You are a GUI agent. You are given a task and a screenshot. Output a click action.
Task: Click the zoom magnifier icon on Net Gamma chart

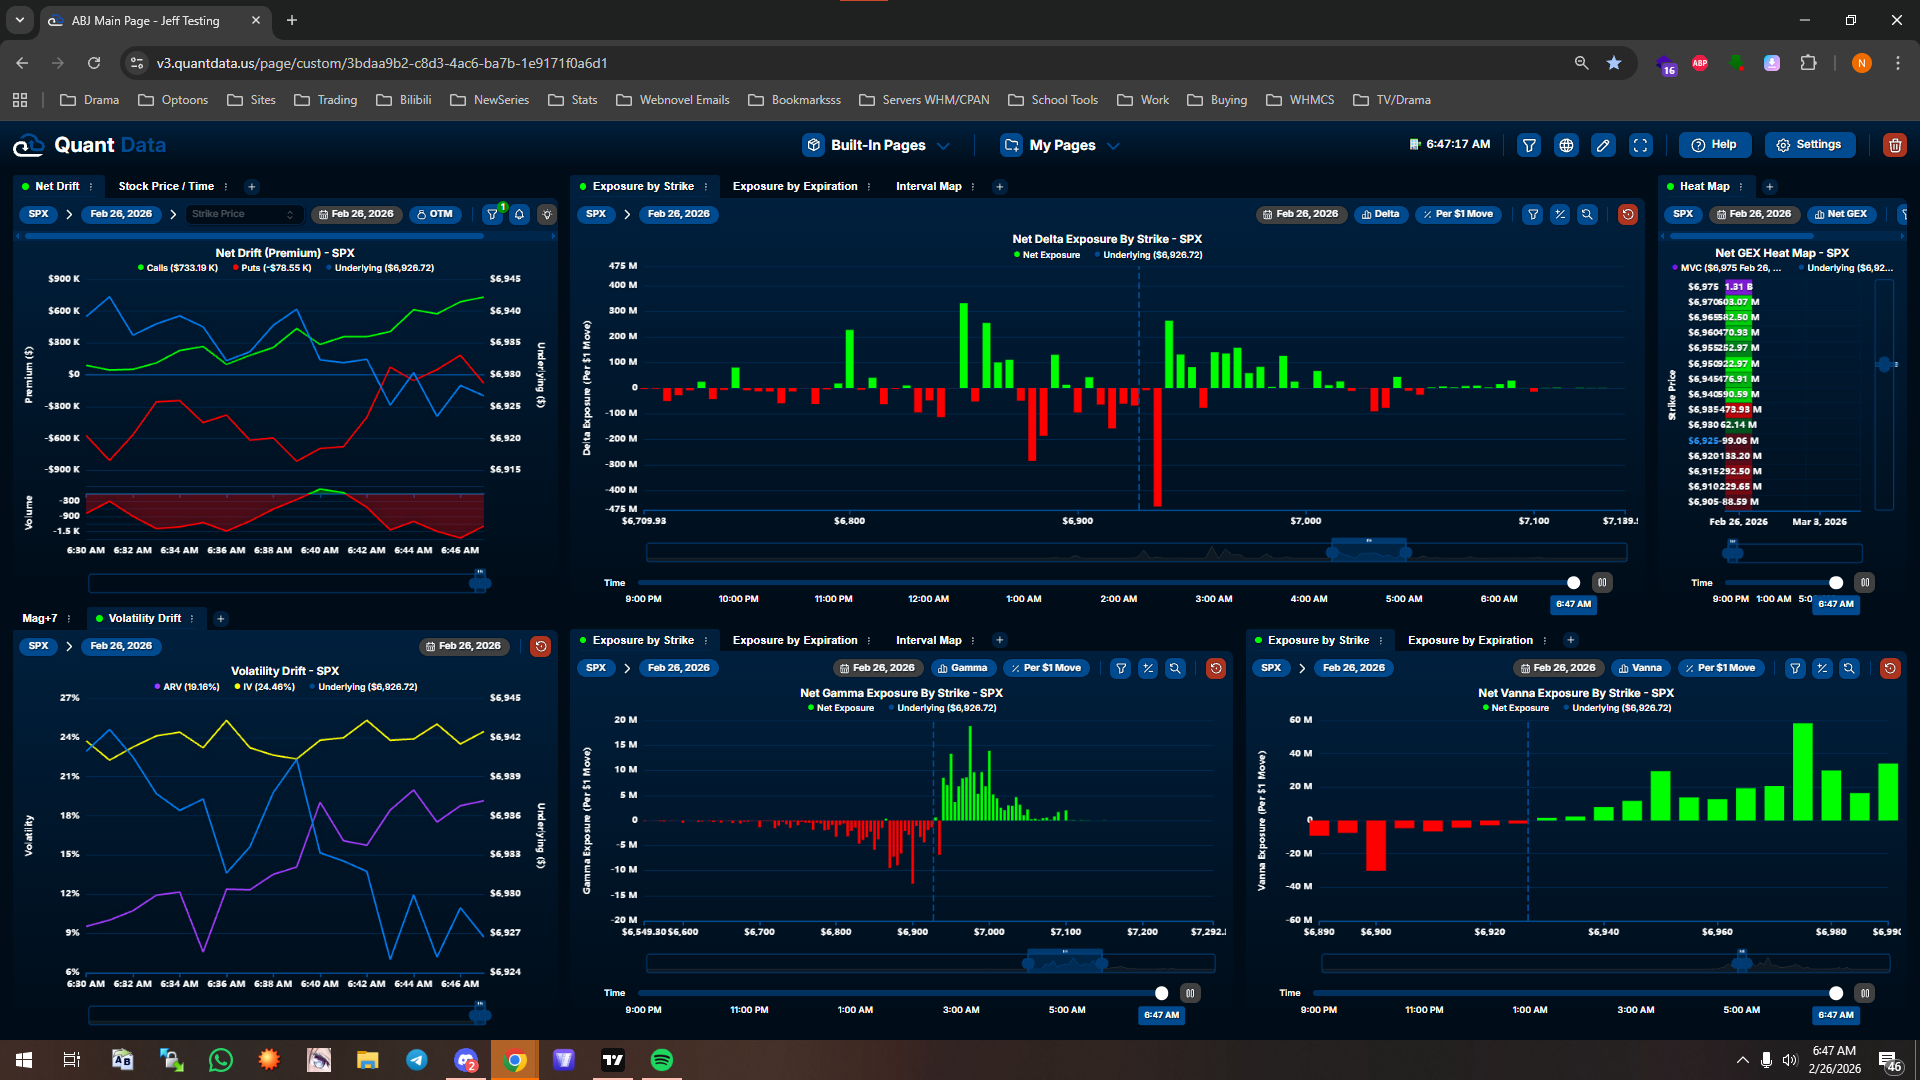(1175, 668)
